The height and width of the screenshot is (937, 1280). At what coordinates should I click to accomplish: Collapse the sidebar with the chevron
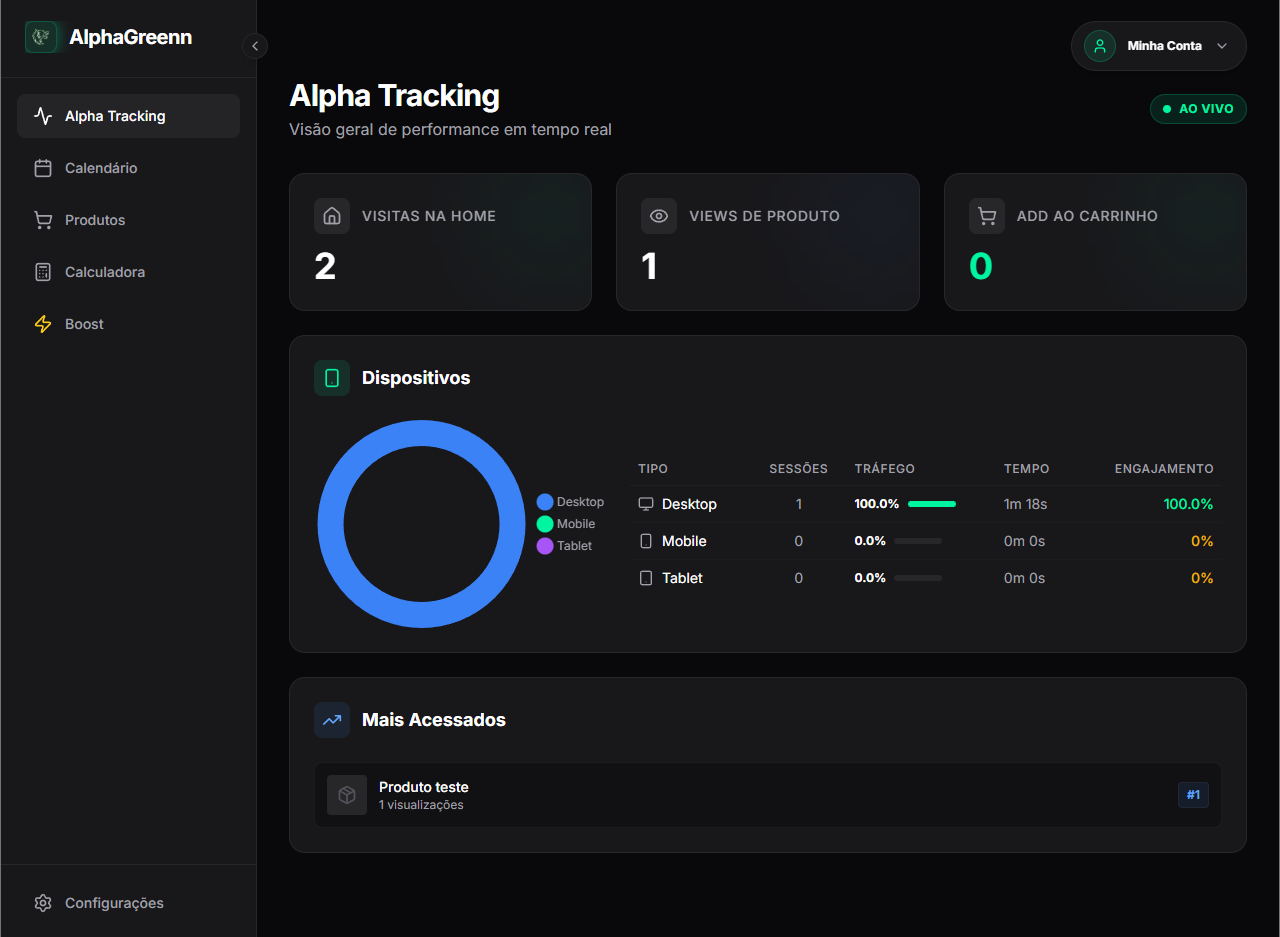point(255,45)
